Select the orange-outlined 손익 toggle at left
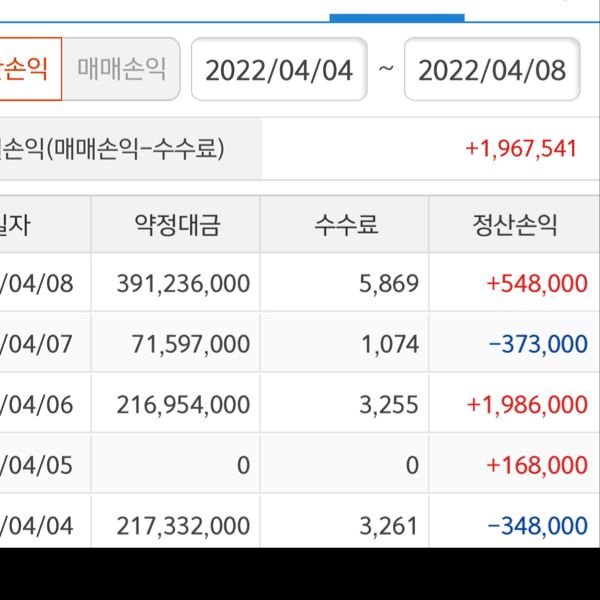 point(28,69)
